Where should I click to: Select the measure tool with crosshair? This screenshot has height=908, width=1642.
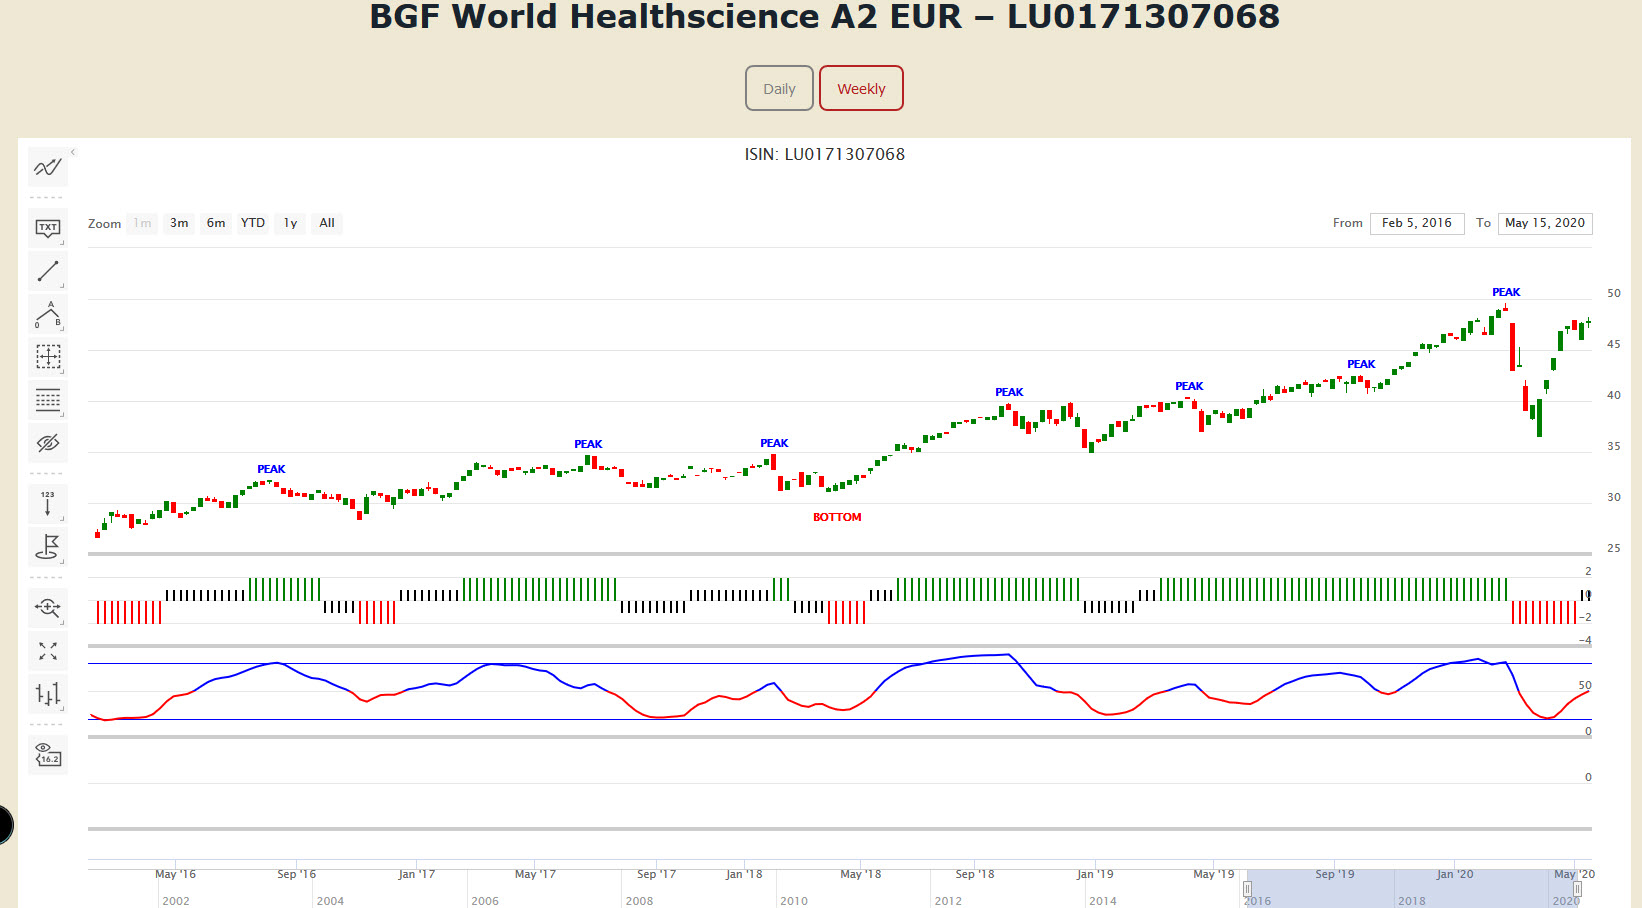pos(48,357)
